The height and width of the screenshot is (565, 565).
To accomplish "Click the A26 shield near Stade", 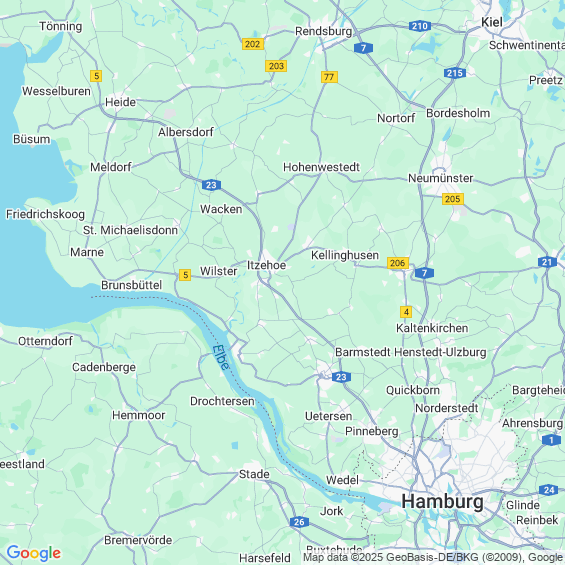I will (299, 522).
